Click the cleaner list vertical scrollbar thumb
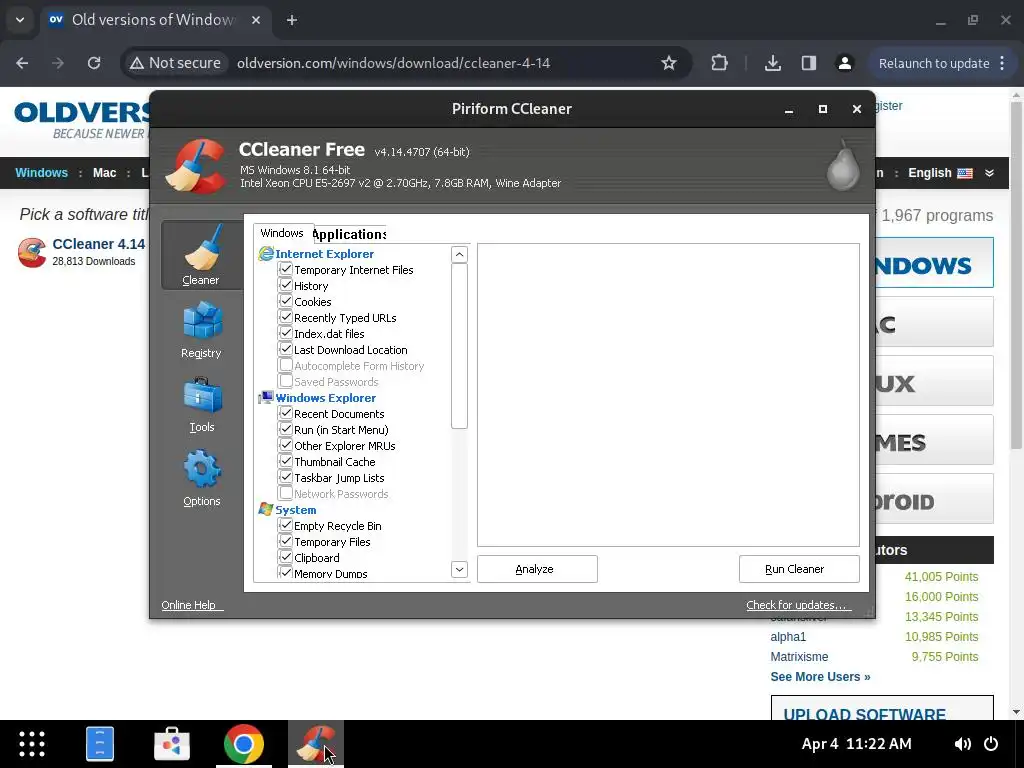The height and width of the screenshot is (768, 1024). (x=459, y=346)
